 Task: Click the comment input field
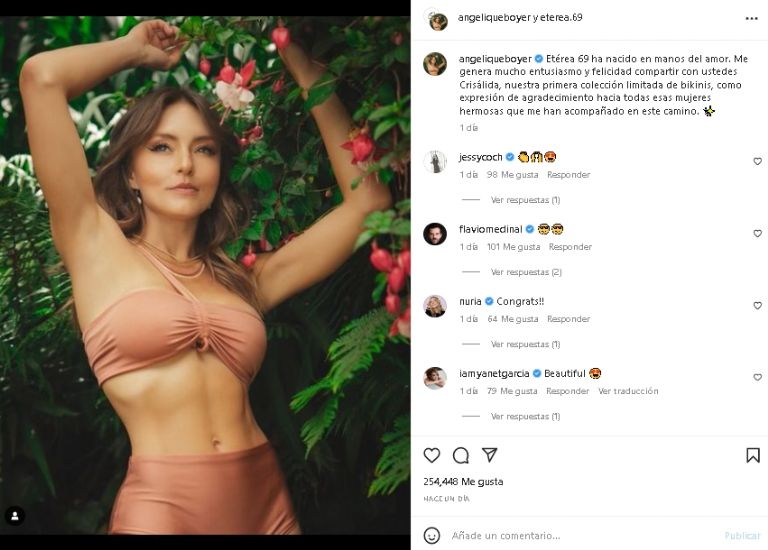click(580, 535)
